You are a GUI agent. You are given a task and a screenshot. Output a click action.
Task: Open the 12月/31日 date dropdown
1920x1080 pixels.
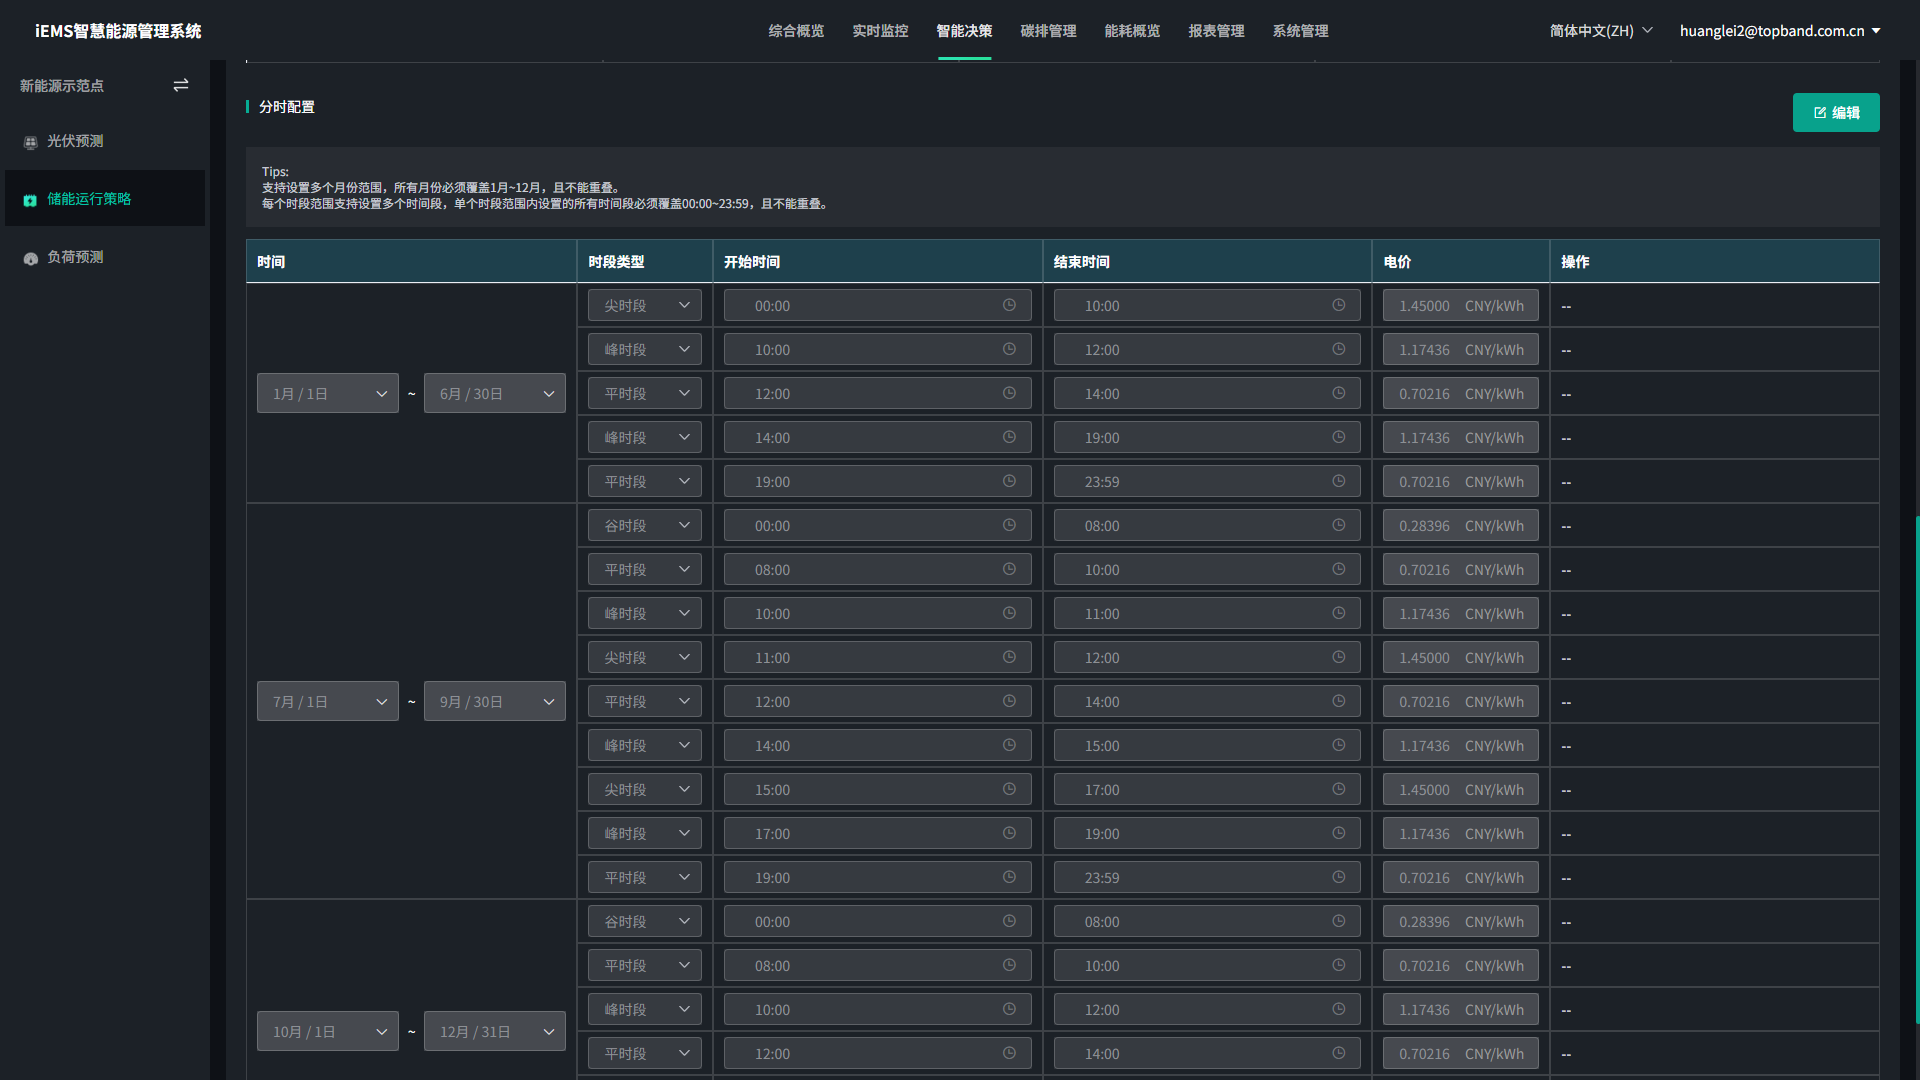point(495,1032)
